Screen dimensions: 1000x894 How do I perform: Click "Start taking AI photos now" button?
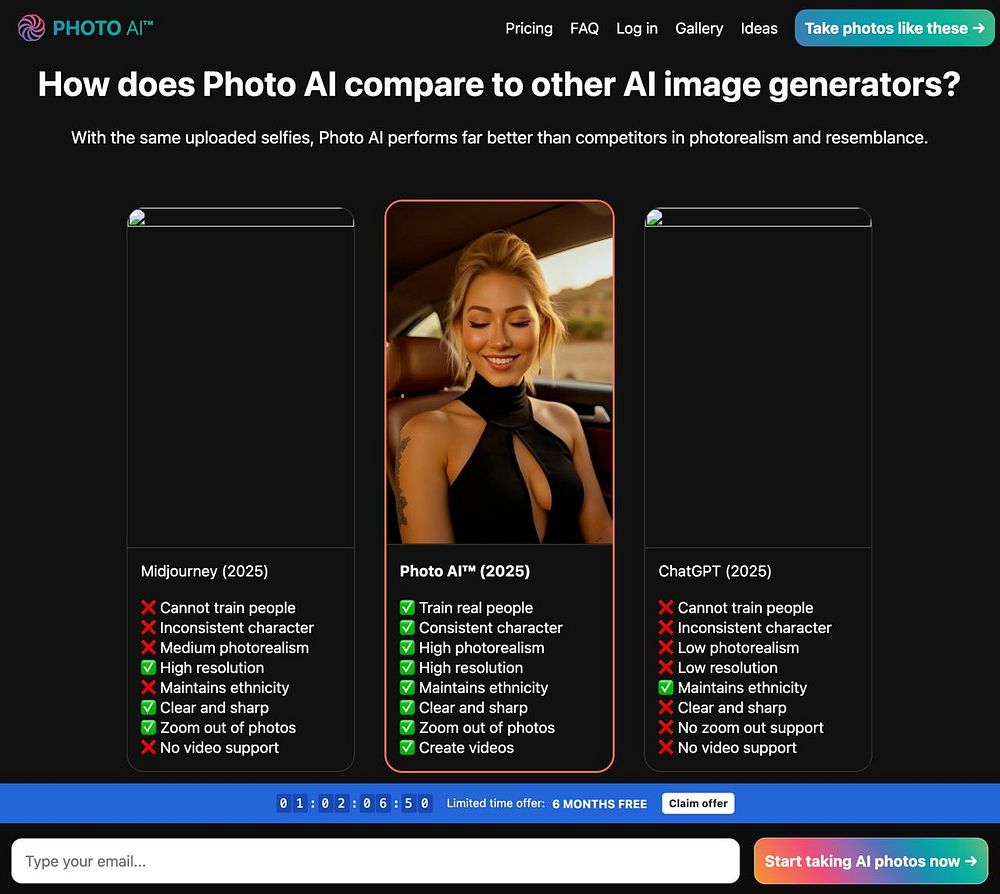coord(871,861)
